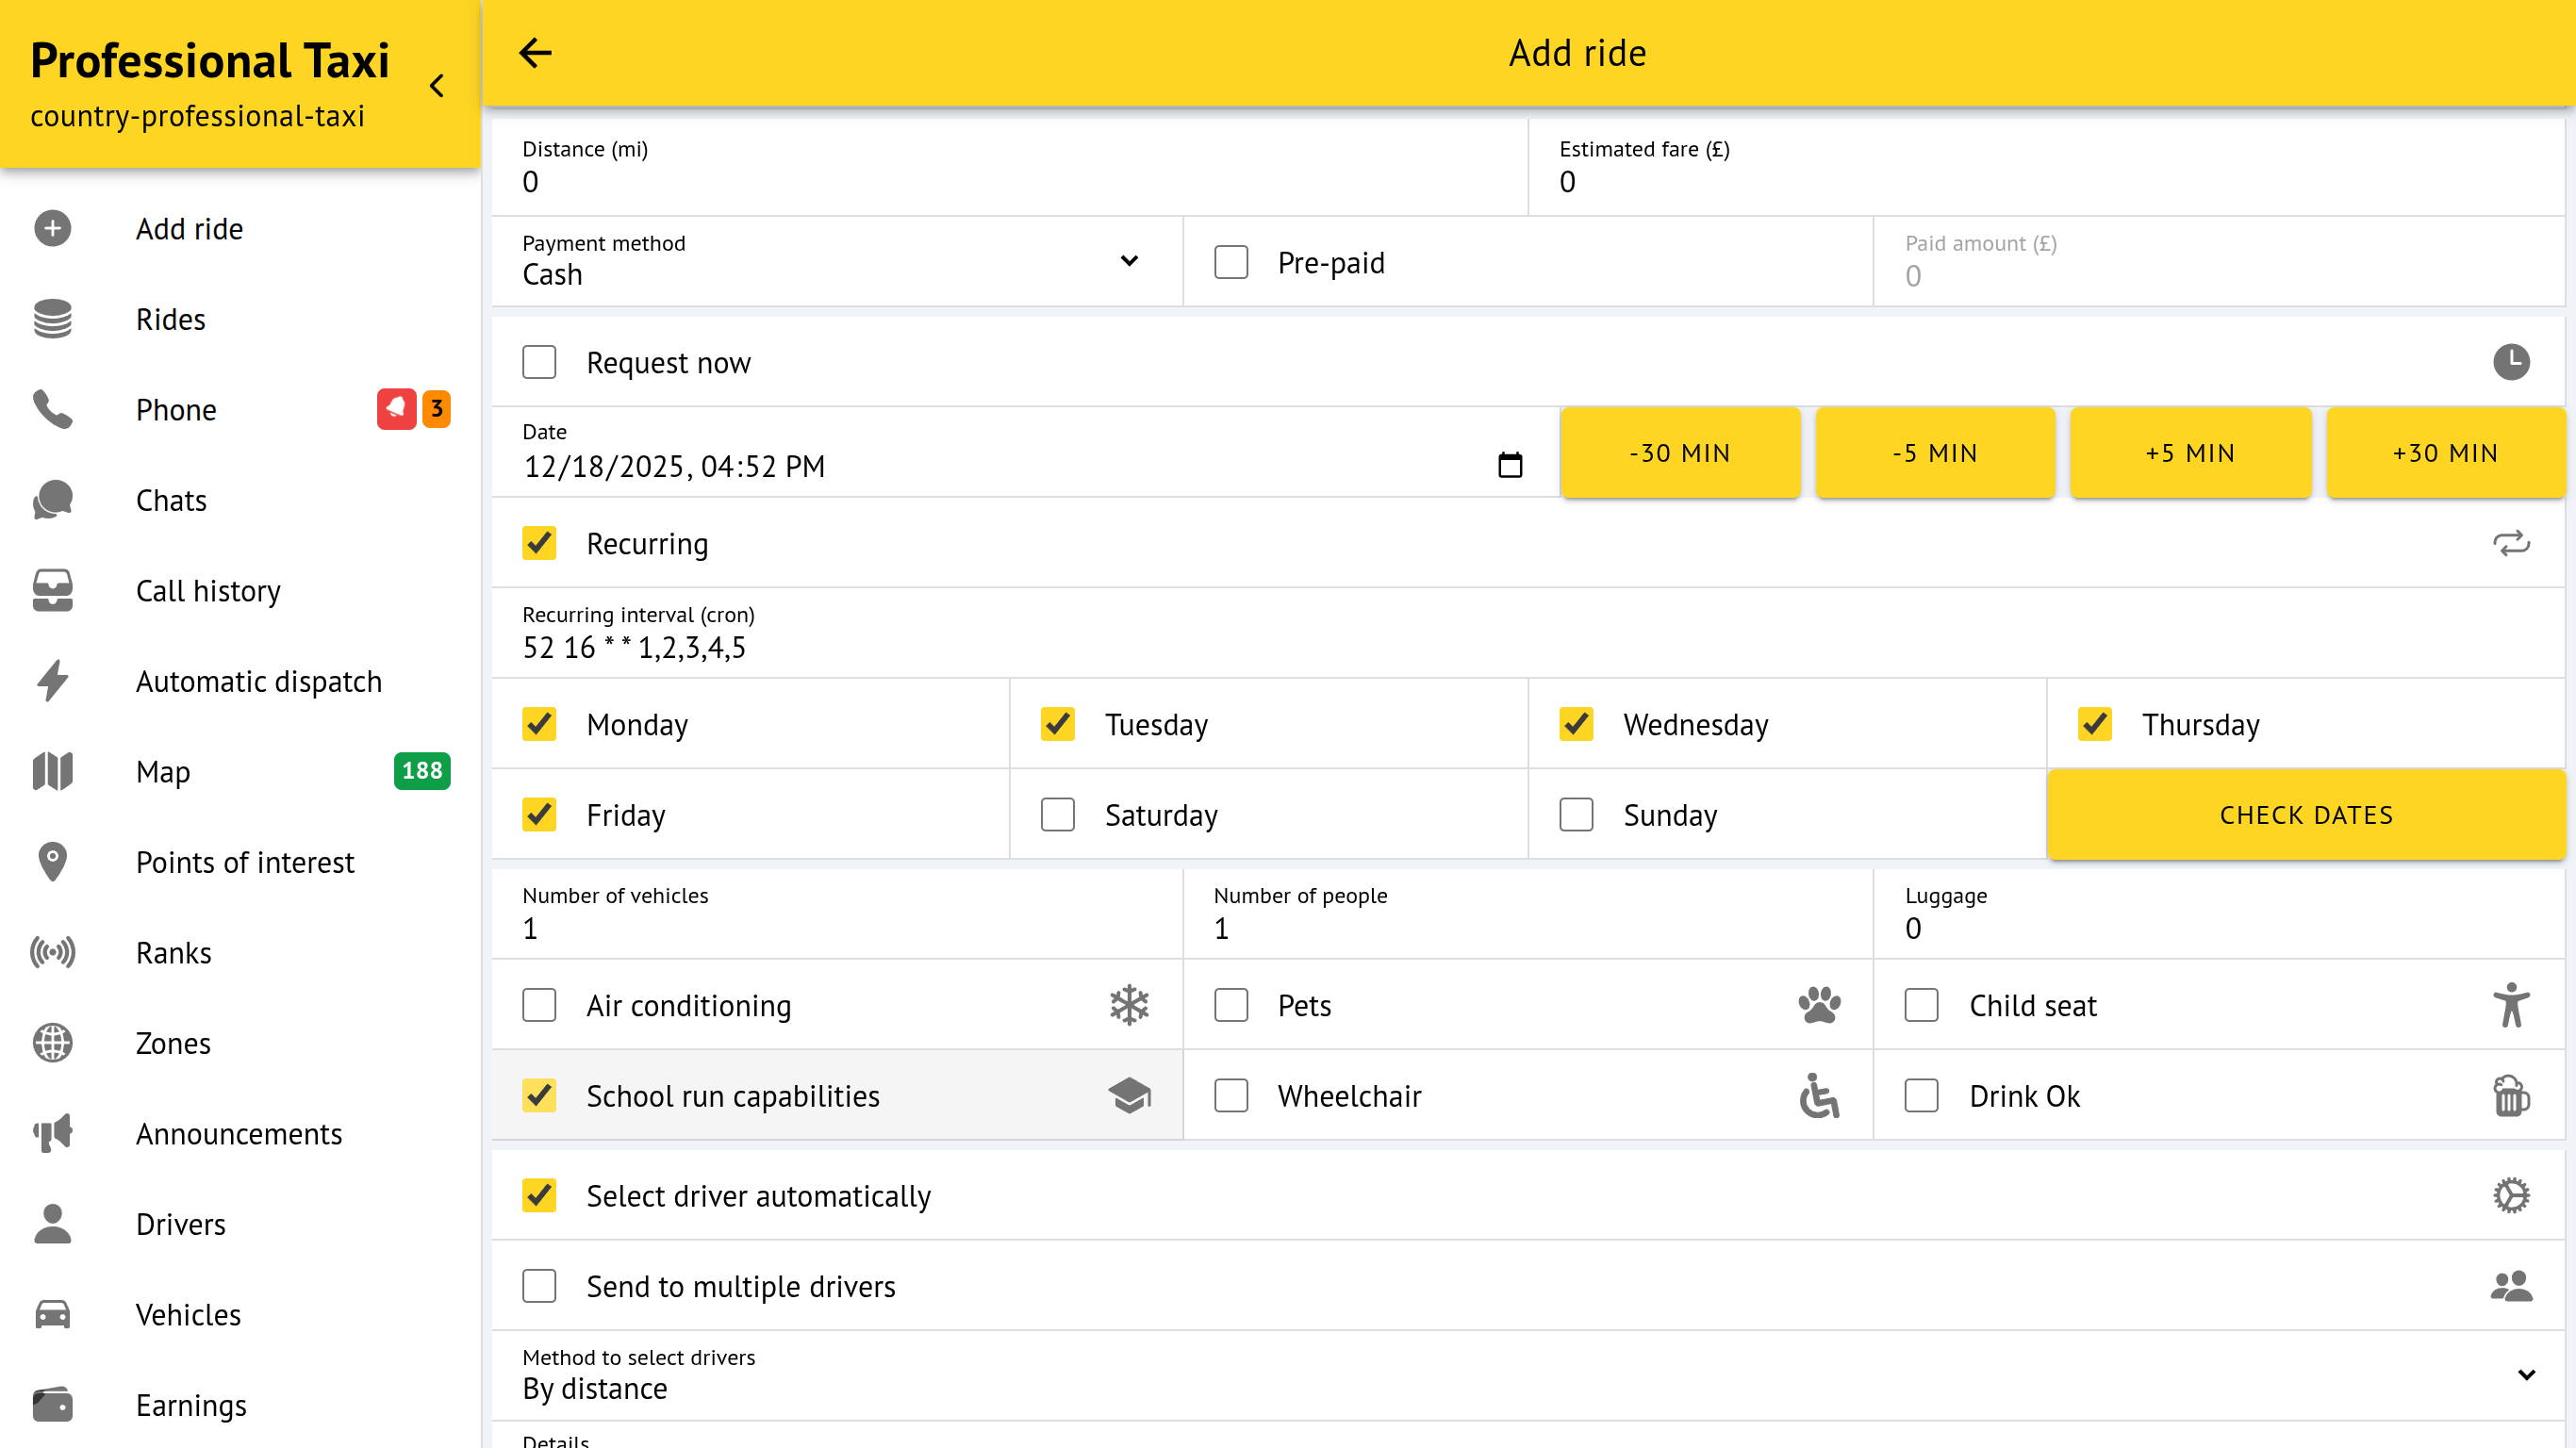Open the calendar date picker icon
Viewport: 2576px width, 1448px height.
[1509, 465]
